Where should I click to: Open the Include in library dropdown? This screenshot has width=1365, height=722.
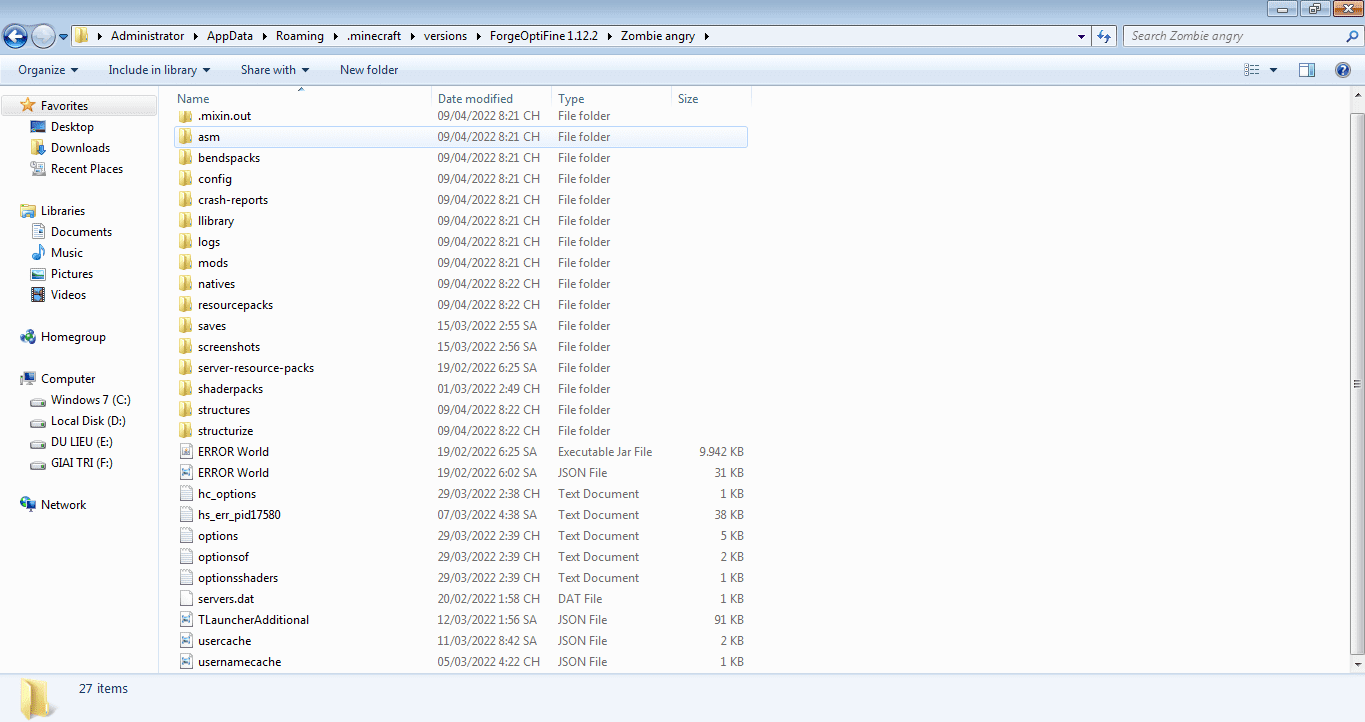(159, 70)
